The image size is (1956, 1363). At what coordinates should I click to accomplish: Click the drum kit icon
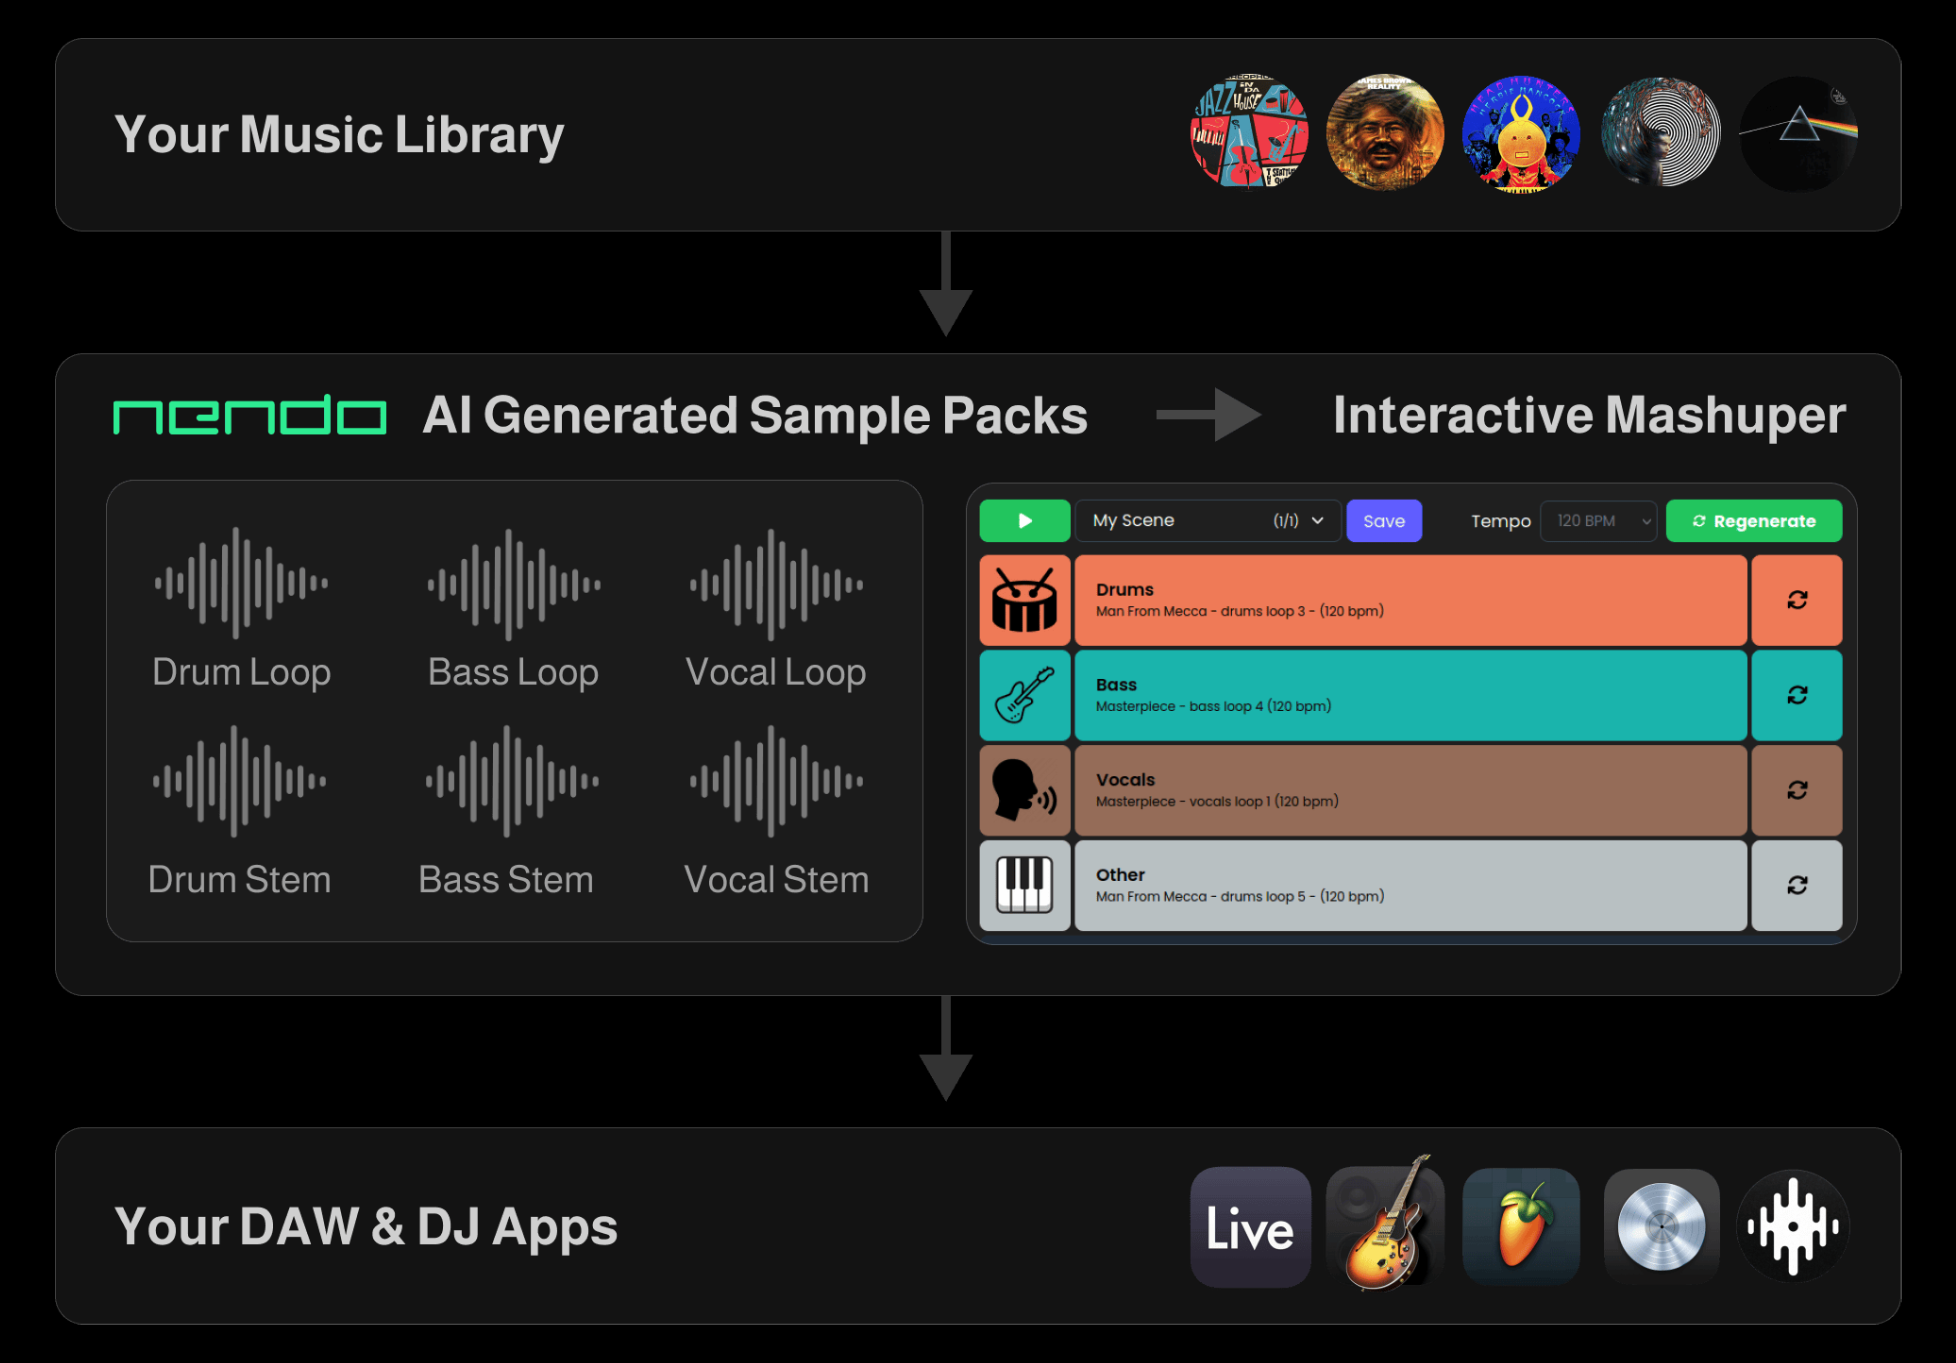pos(1024,601)
